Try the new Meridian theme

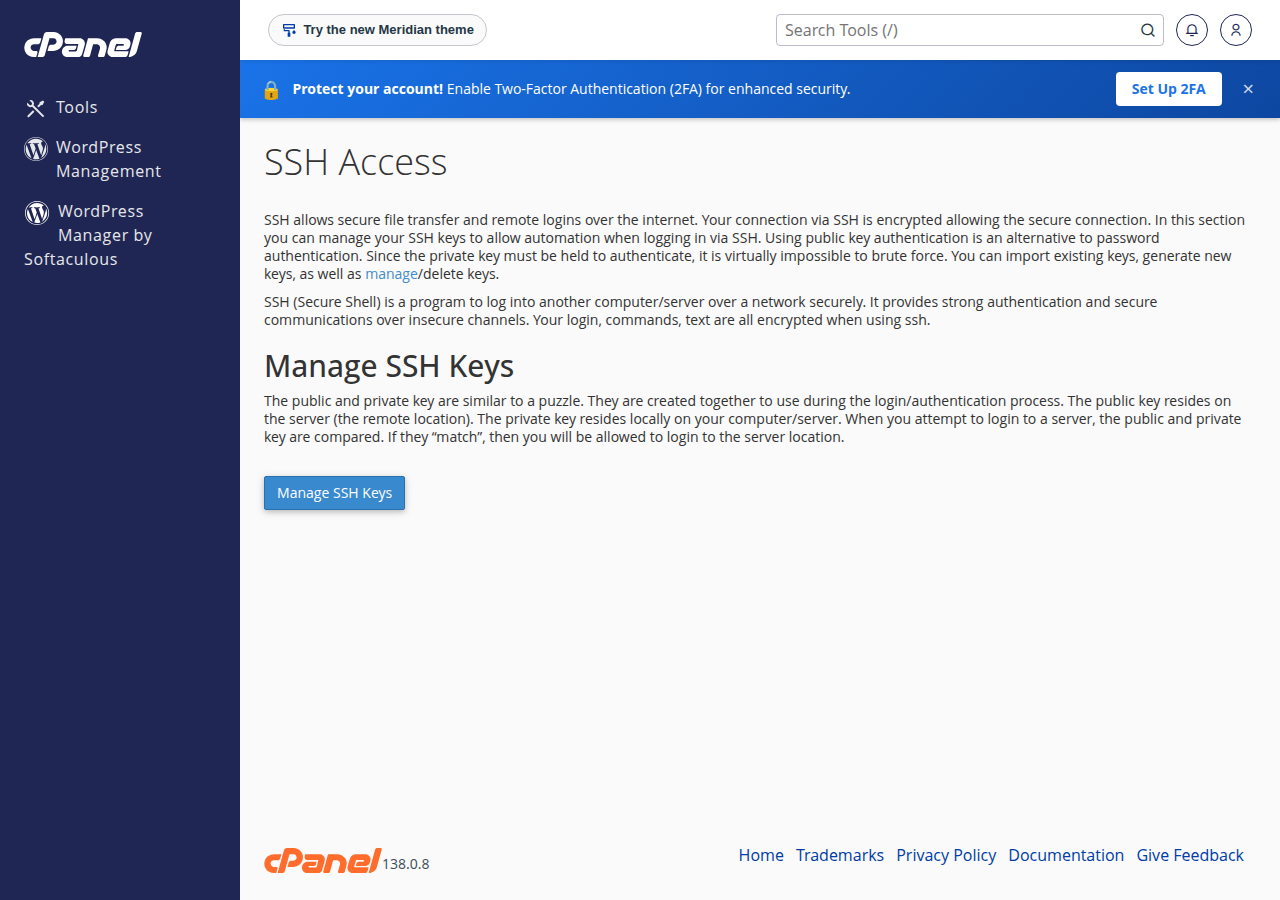tap(377, 30)
